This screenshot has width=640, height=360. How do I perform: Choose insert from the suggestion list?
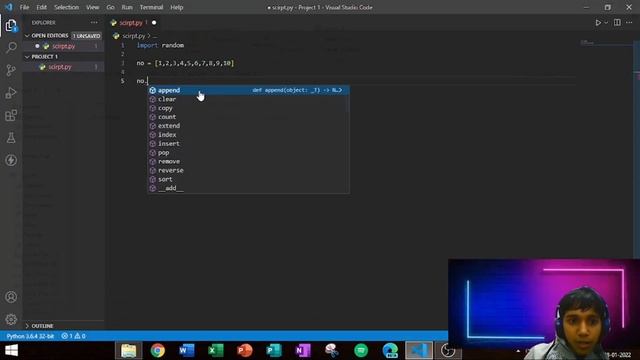(x=248, y=144)
